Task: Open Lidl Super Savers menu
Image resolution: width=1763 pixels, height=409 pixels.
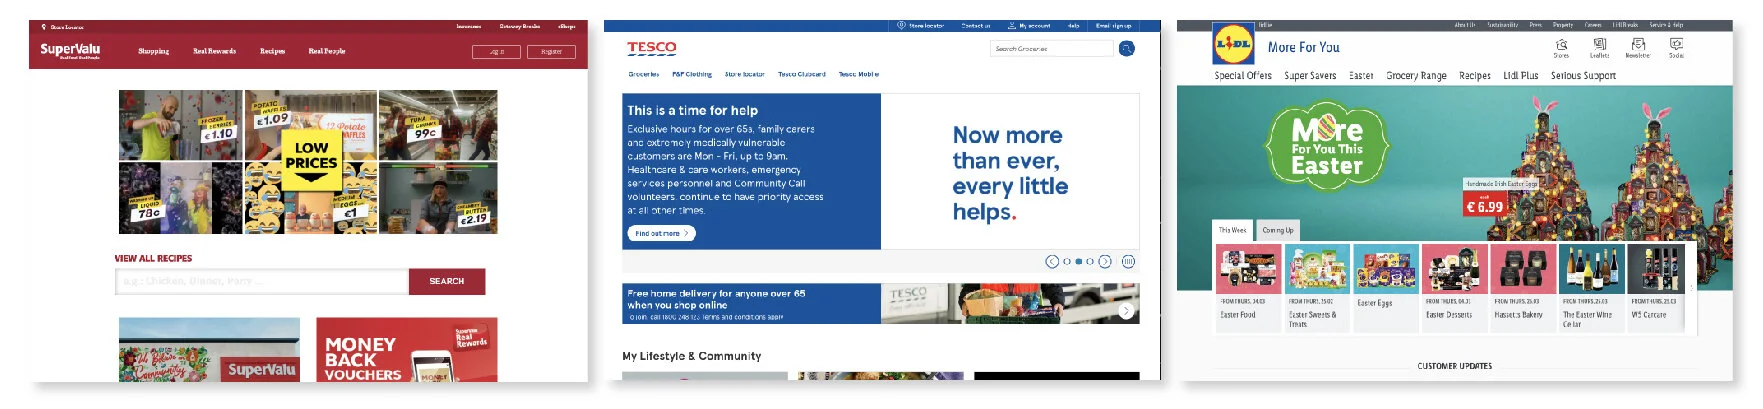Action: click(1310, 76)
